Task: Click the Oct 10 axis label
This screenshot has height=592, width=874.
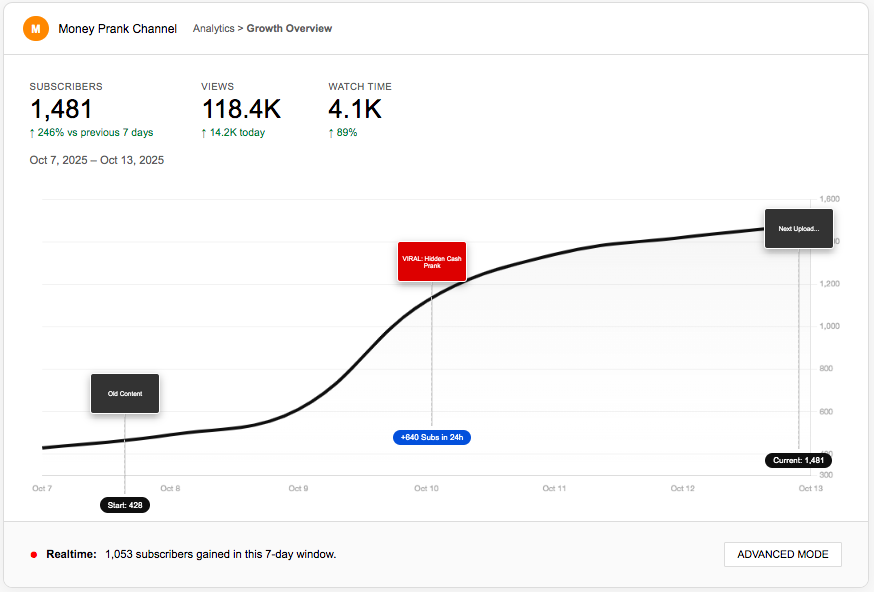Action: tap(425, 488)
